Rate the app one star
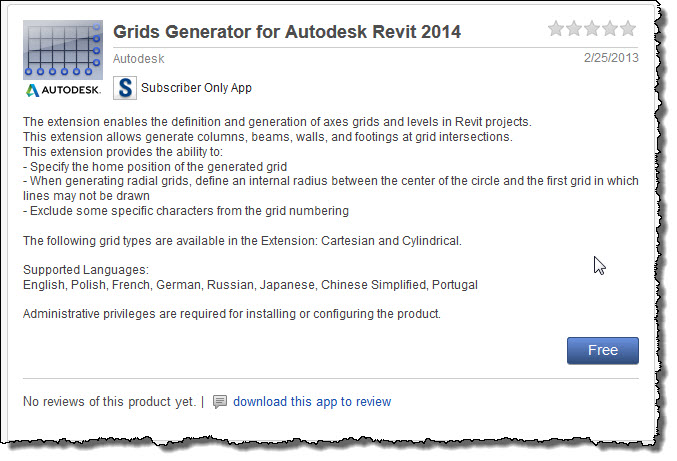The image size is (677, 461). tap(556, 29)
